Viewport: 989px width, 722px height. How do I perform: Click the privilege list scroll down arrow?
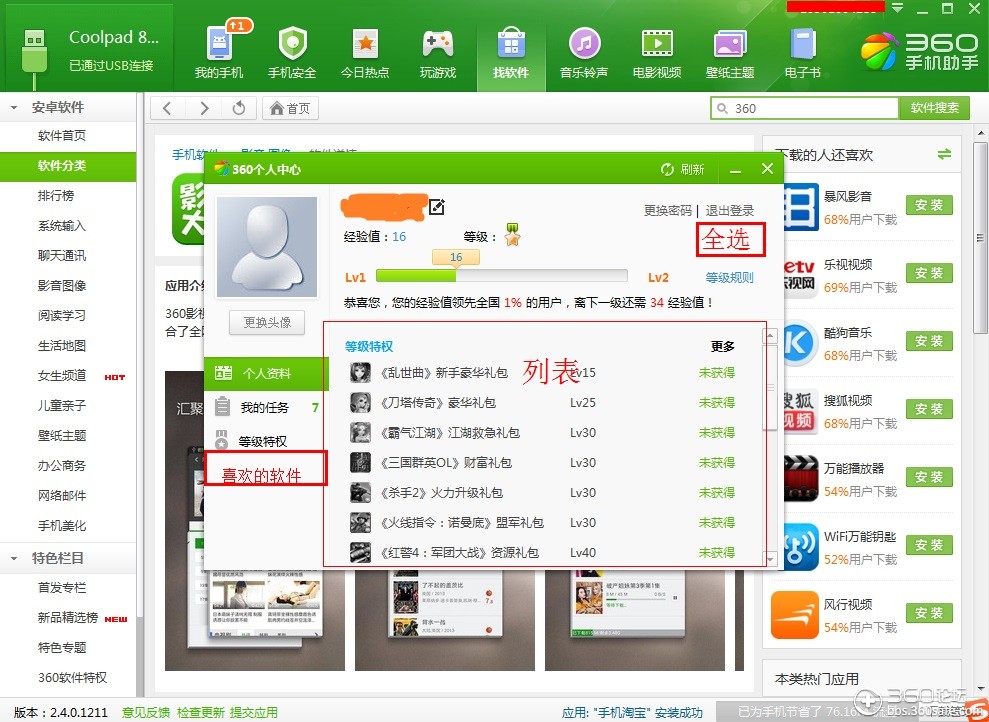point(770,558)
